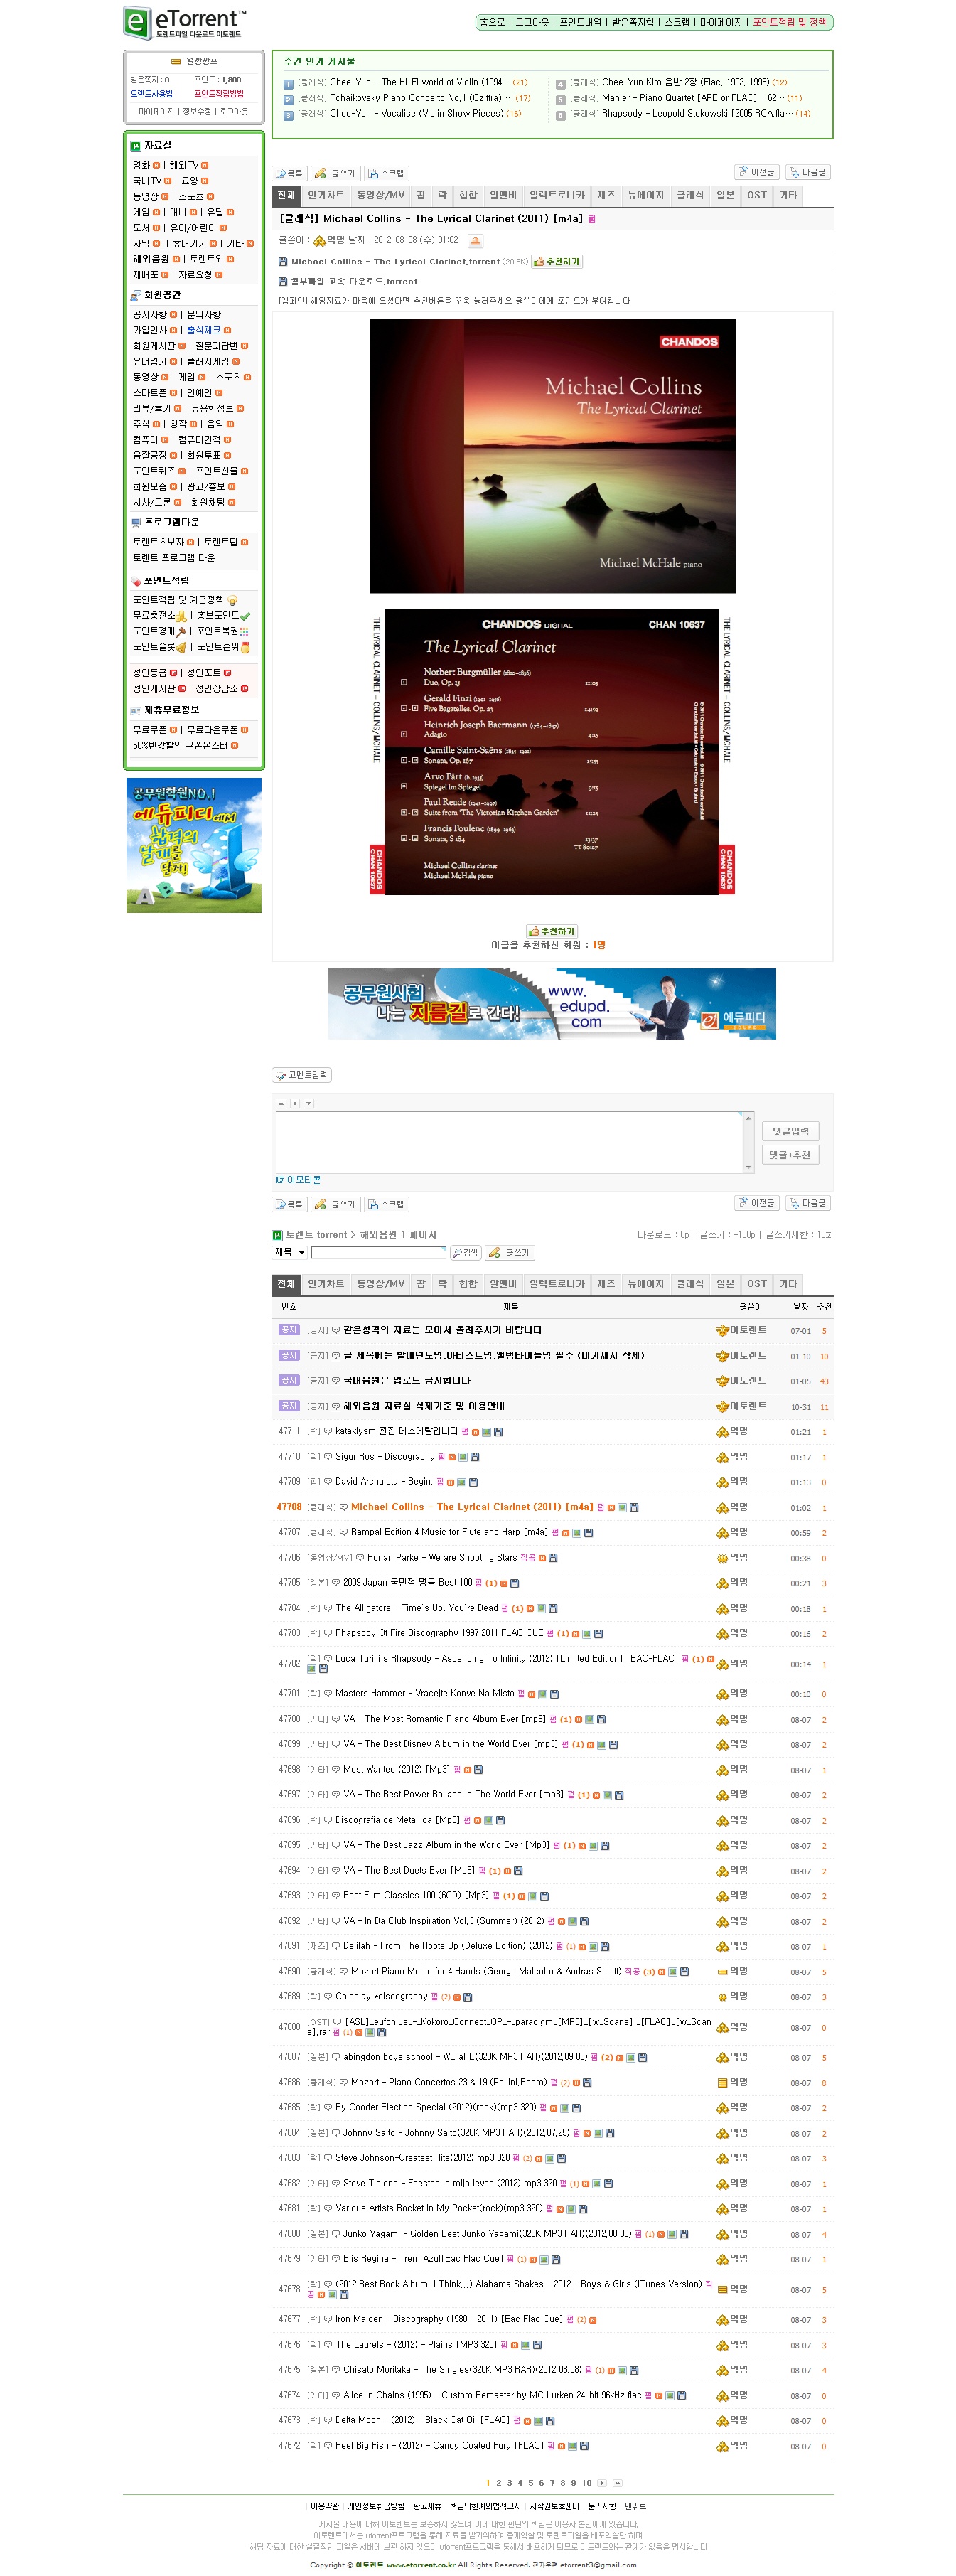Viewport: 956px width, 2576px height.
Task: Click the top 스크랩 scrap button
Action: tap(386, 173)
